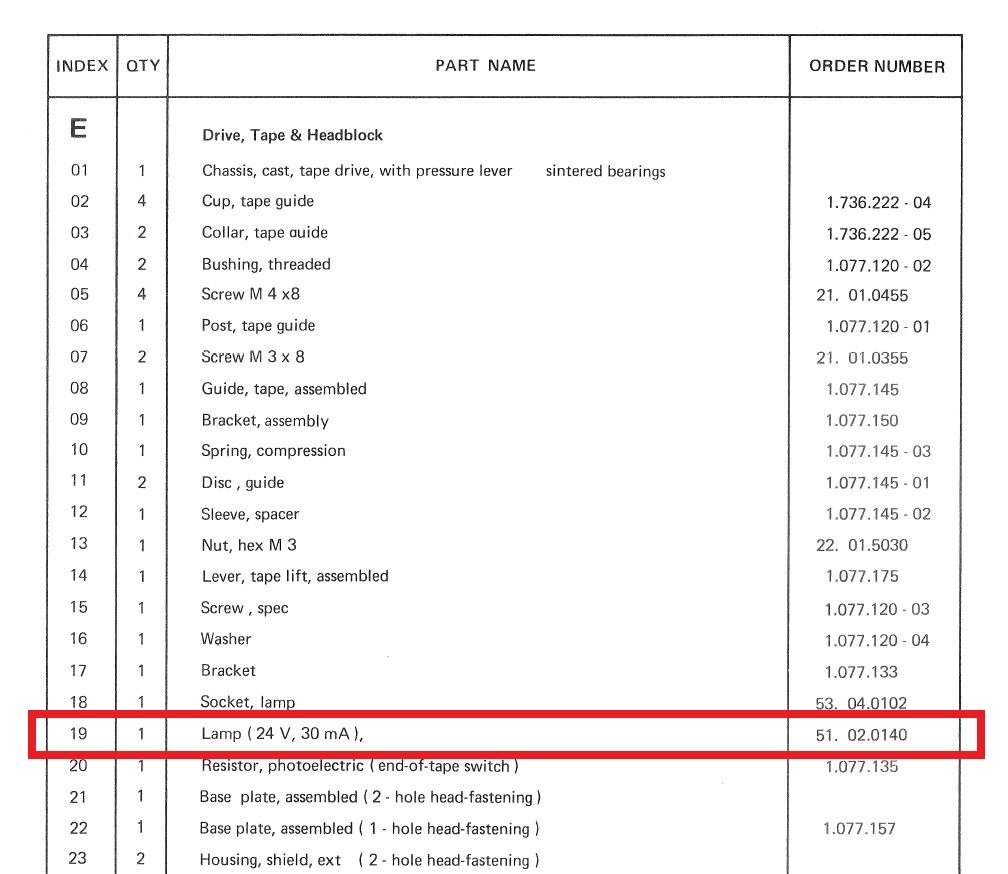
Task: Click the ORDER NUMBER column header
Action: (x=876, y=67)
